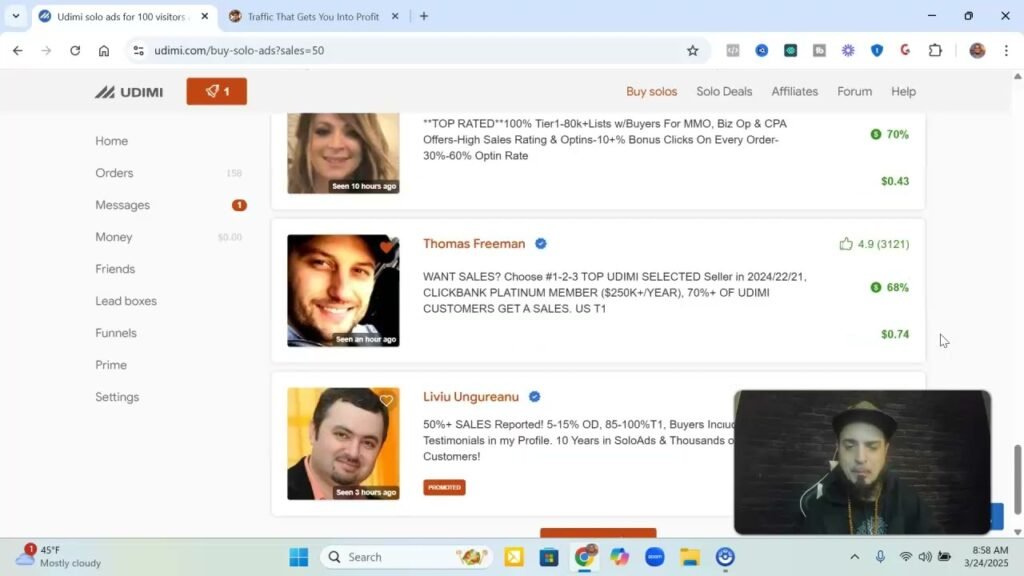
Task: Open Windows Start menu
Action: point(298,557)
